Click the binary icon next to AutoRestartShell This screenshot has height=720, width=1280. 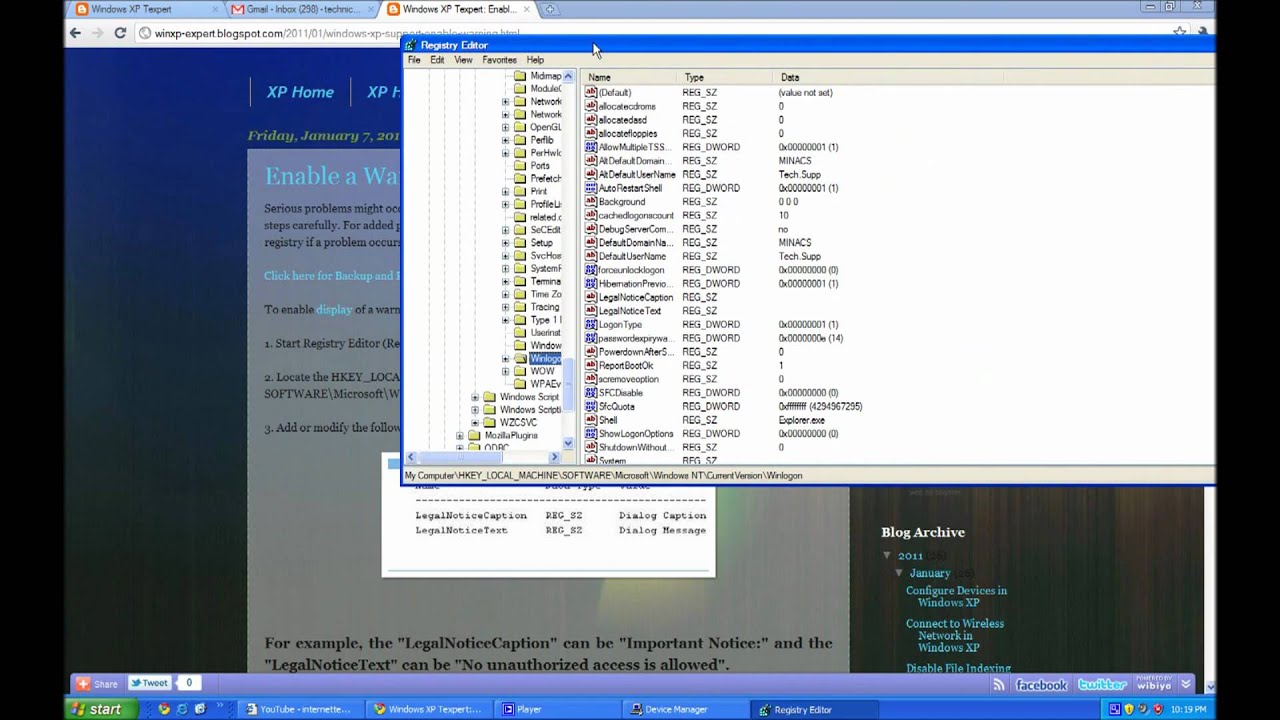(x=590, y=188)
